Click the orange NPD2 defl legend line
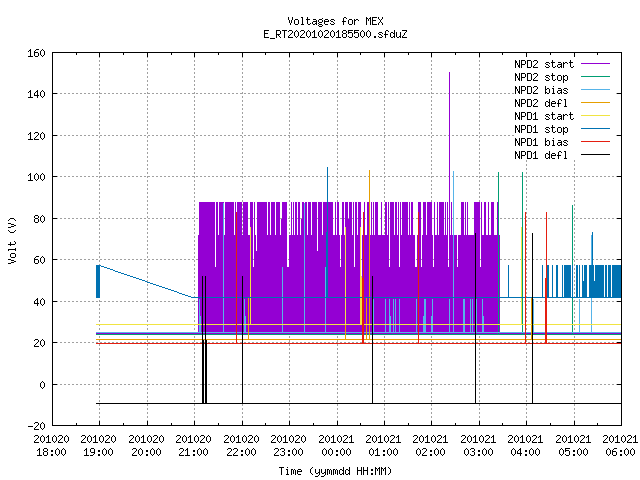Screen dimensions: 640x480 [595, 103]
